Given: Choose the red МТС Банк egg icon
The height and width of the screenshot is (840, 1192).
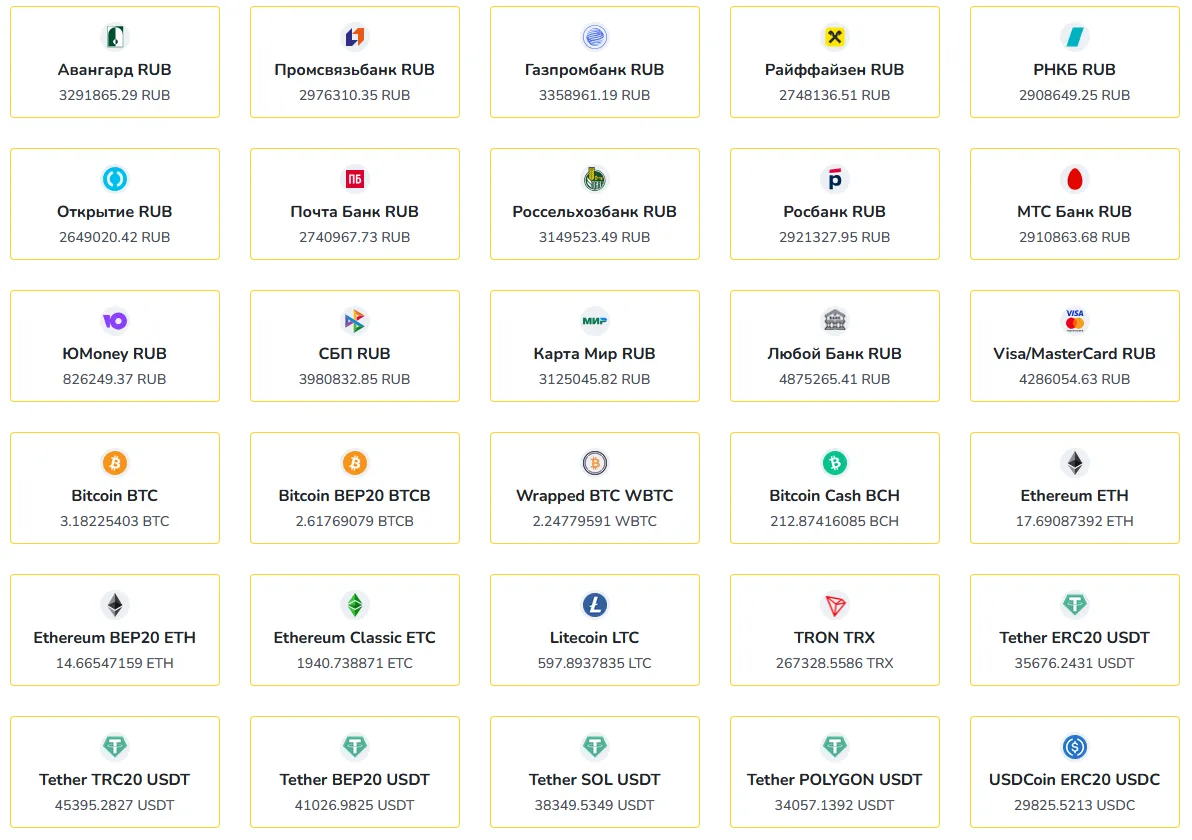Looking at the screenshot, I should 1074,179.
